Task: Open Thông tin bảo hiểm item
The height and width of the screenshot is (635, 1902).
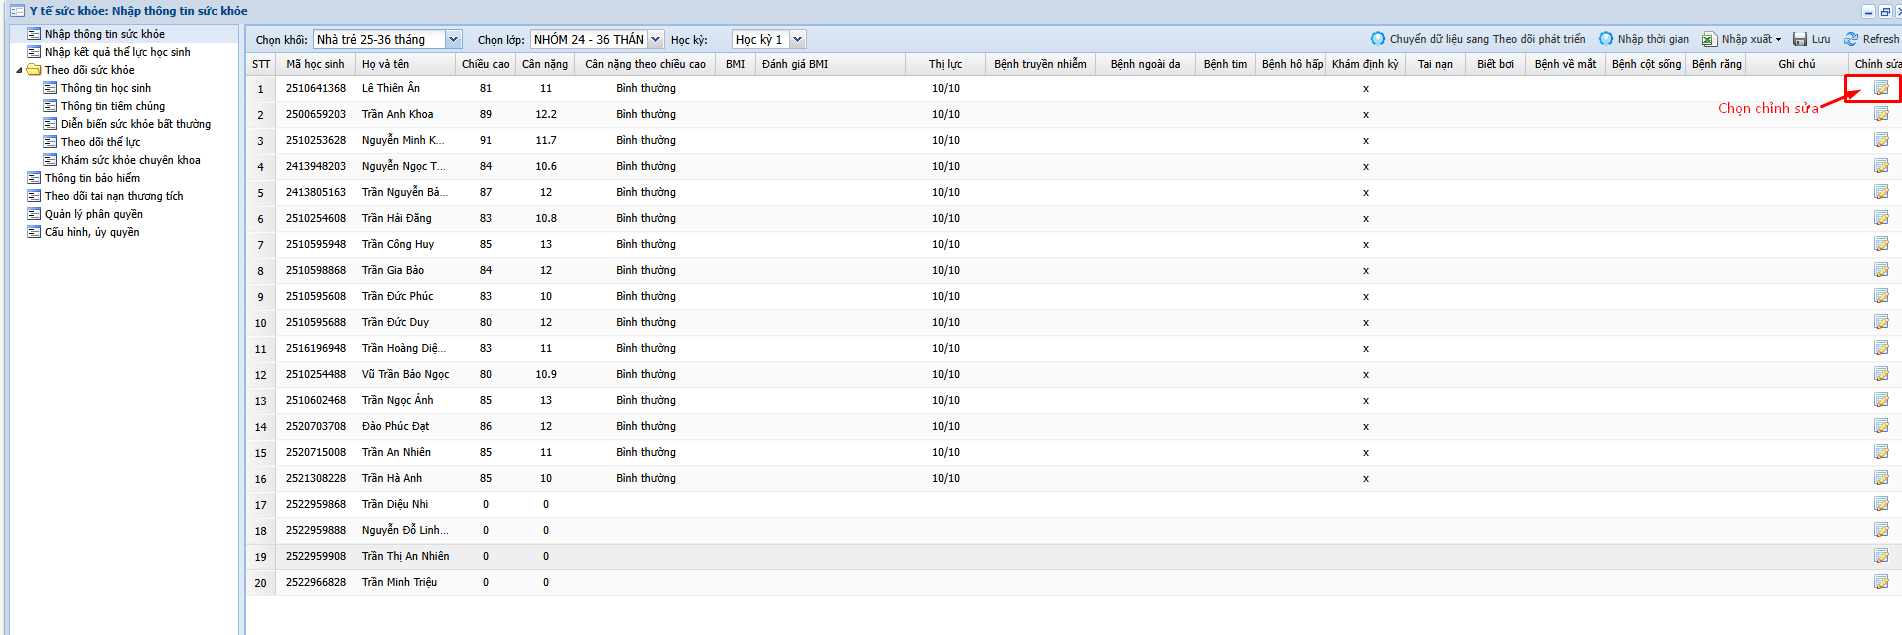Action: 93,178
